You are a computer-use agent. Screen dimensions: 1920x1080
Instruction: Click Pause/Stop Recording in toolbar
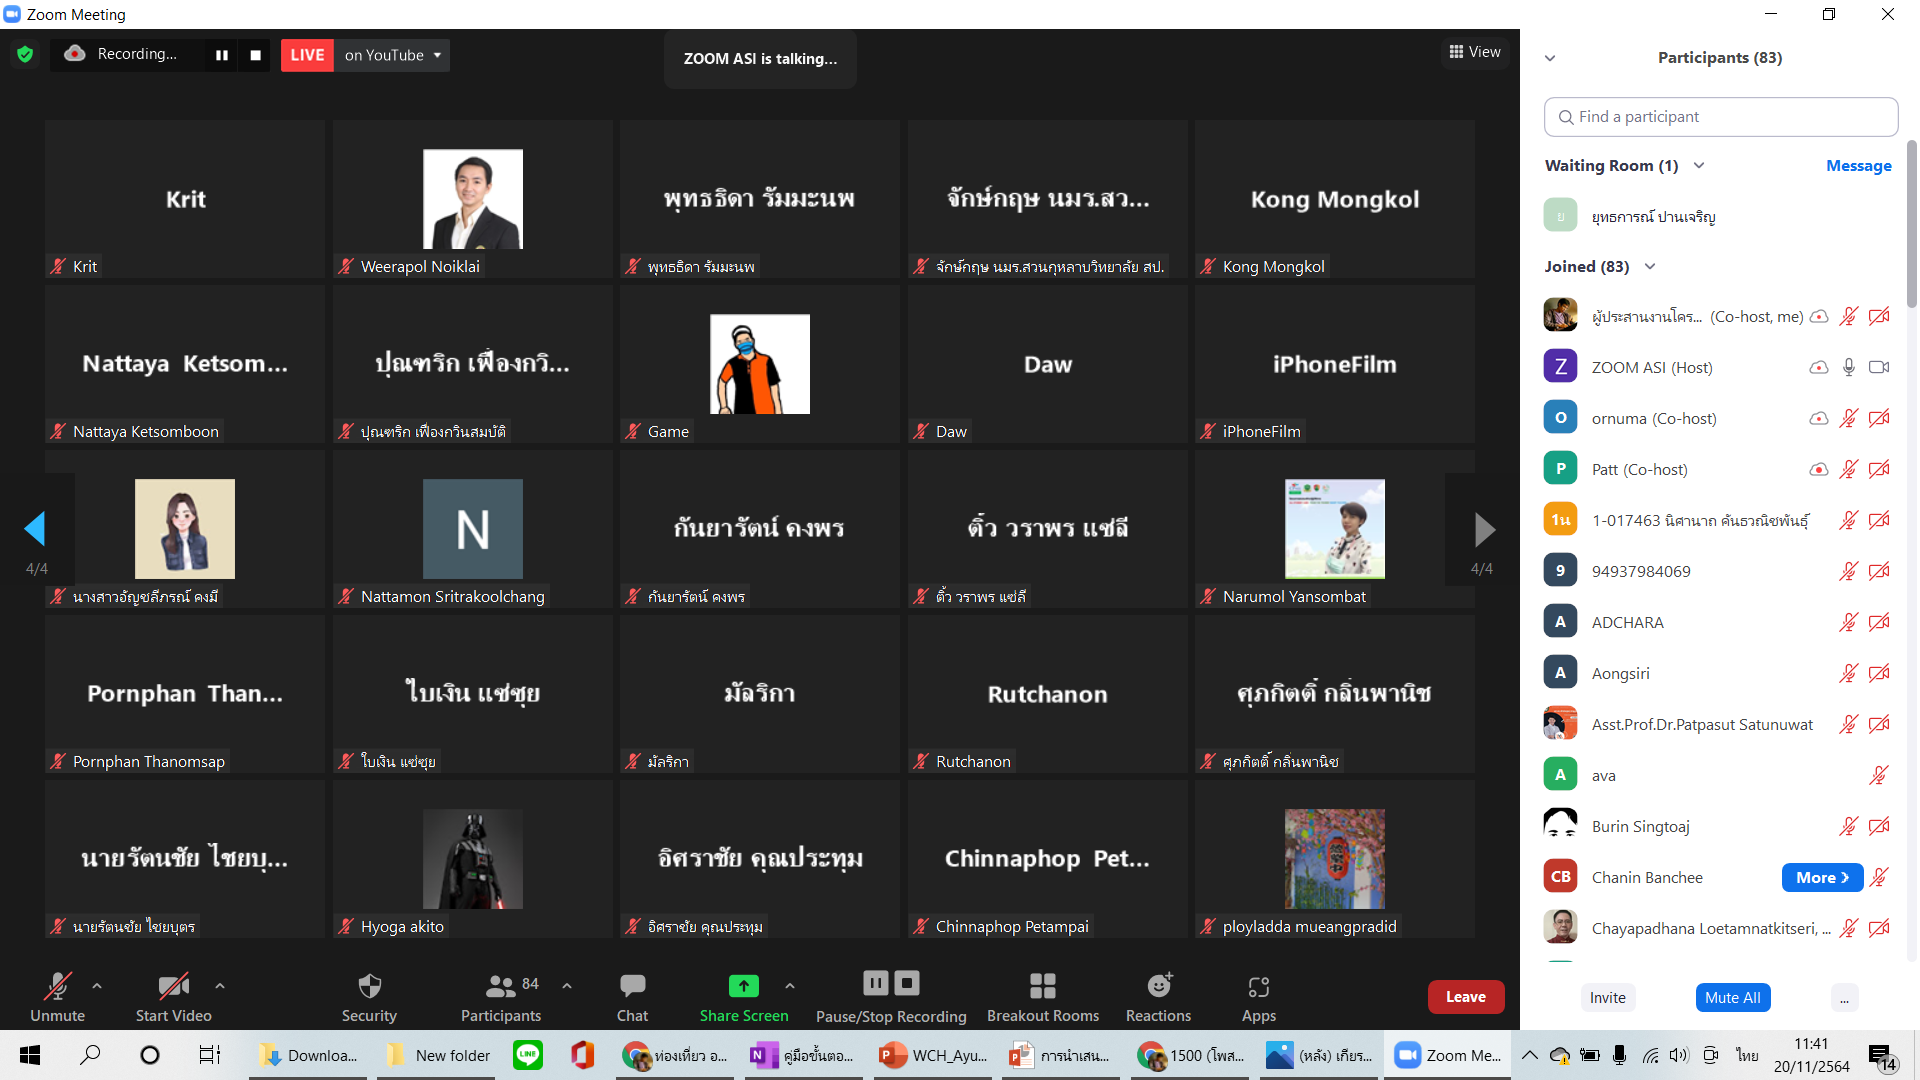(x=891, y=997)
